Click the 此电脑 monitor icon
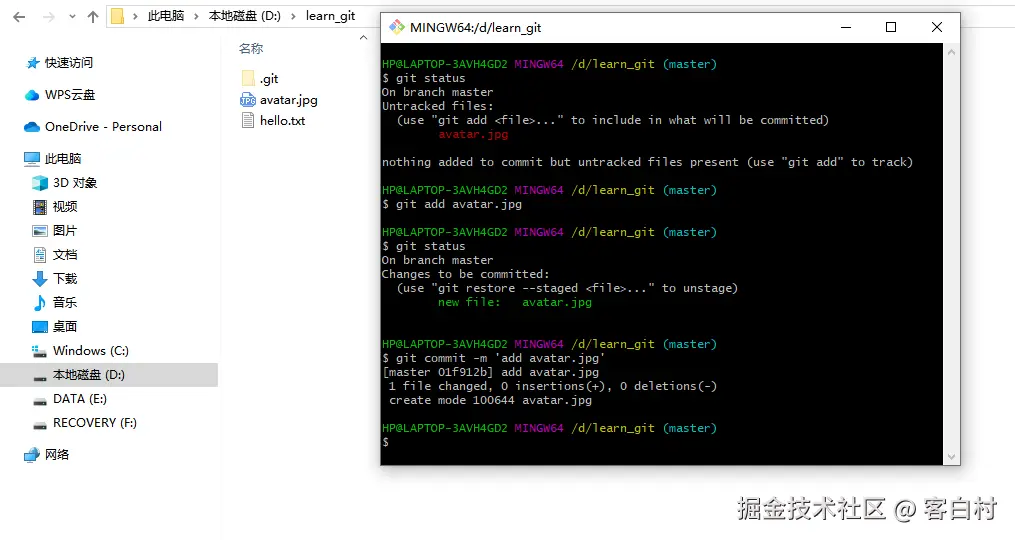The height and width of the screenshot is (540, 1015). [32, 159]
